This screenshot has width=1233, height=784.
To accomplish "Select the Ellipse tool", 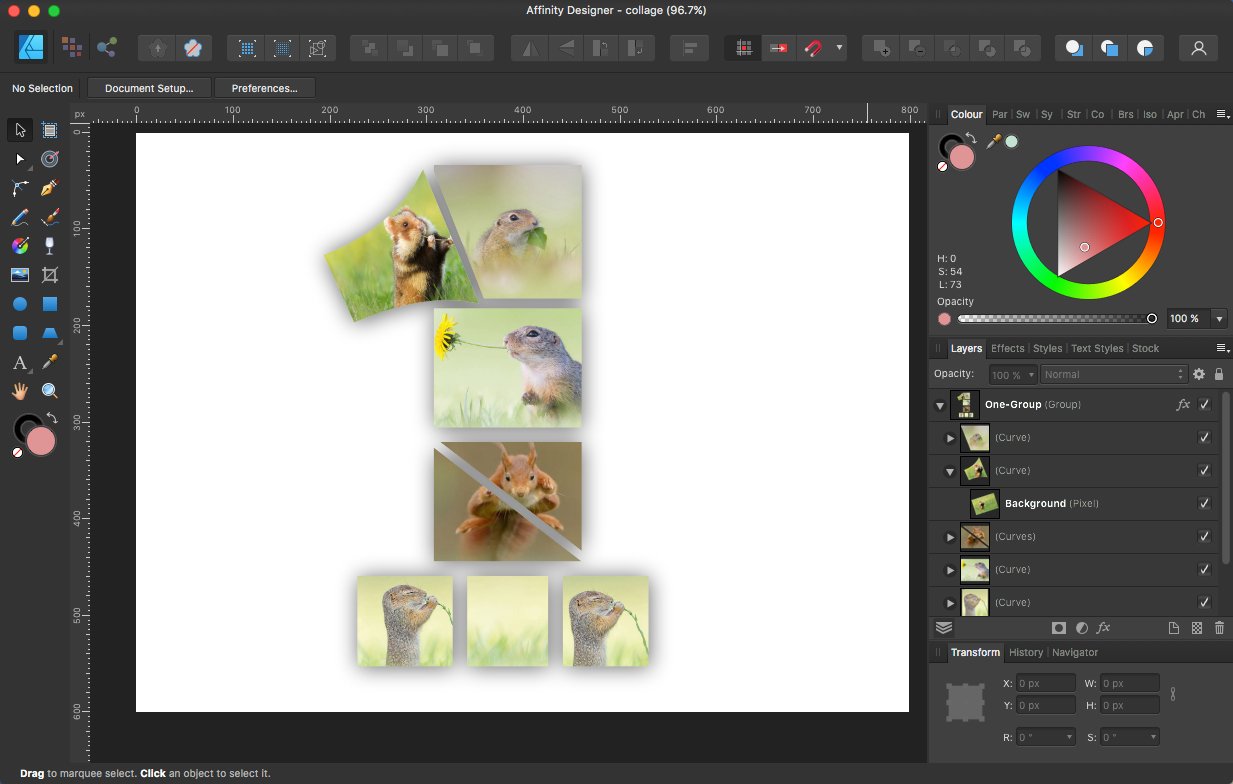I will [x=19, y=302].
